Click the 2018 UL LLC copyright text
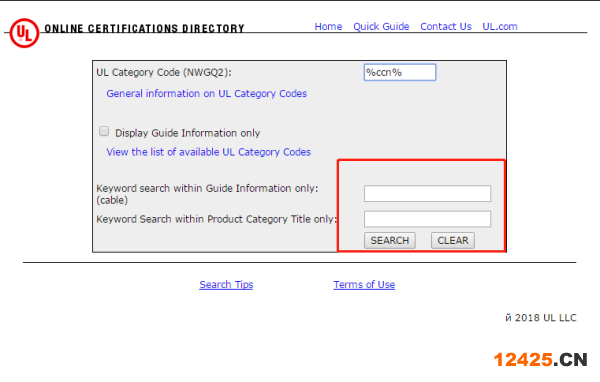The height and width of the screenshot is (382, 600). [x=541, y=318]
